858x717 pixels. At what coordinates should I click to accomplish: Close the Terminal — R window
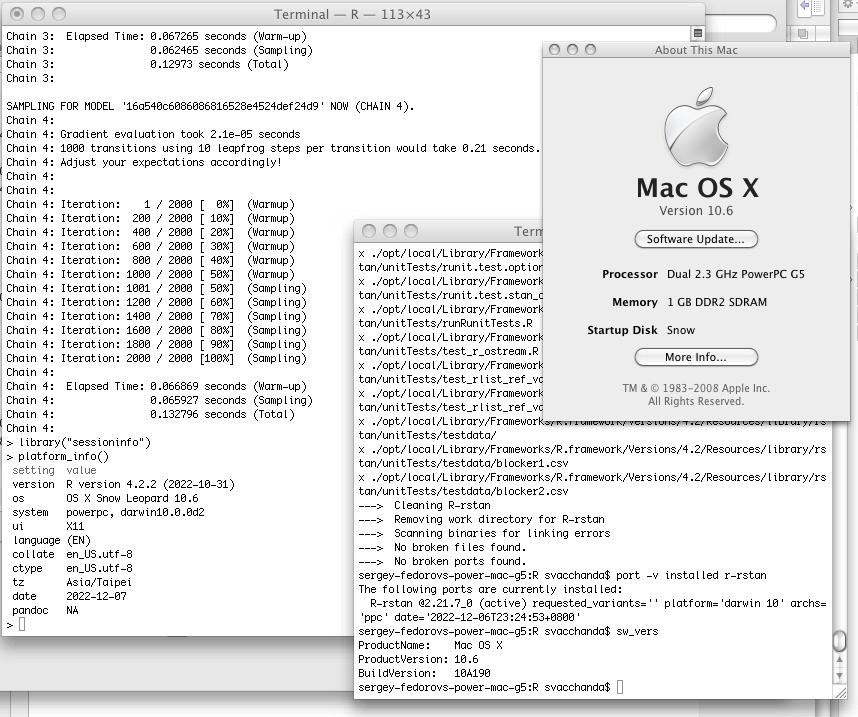tap(17, 14)
